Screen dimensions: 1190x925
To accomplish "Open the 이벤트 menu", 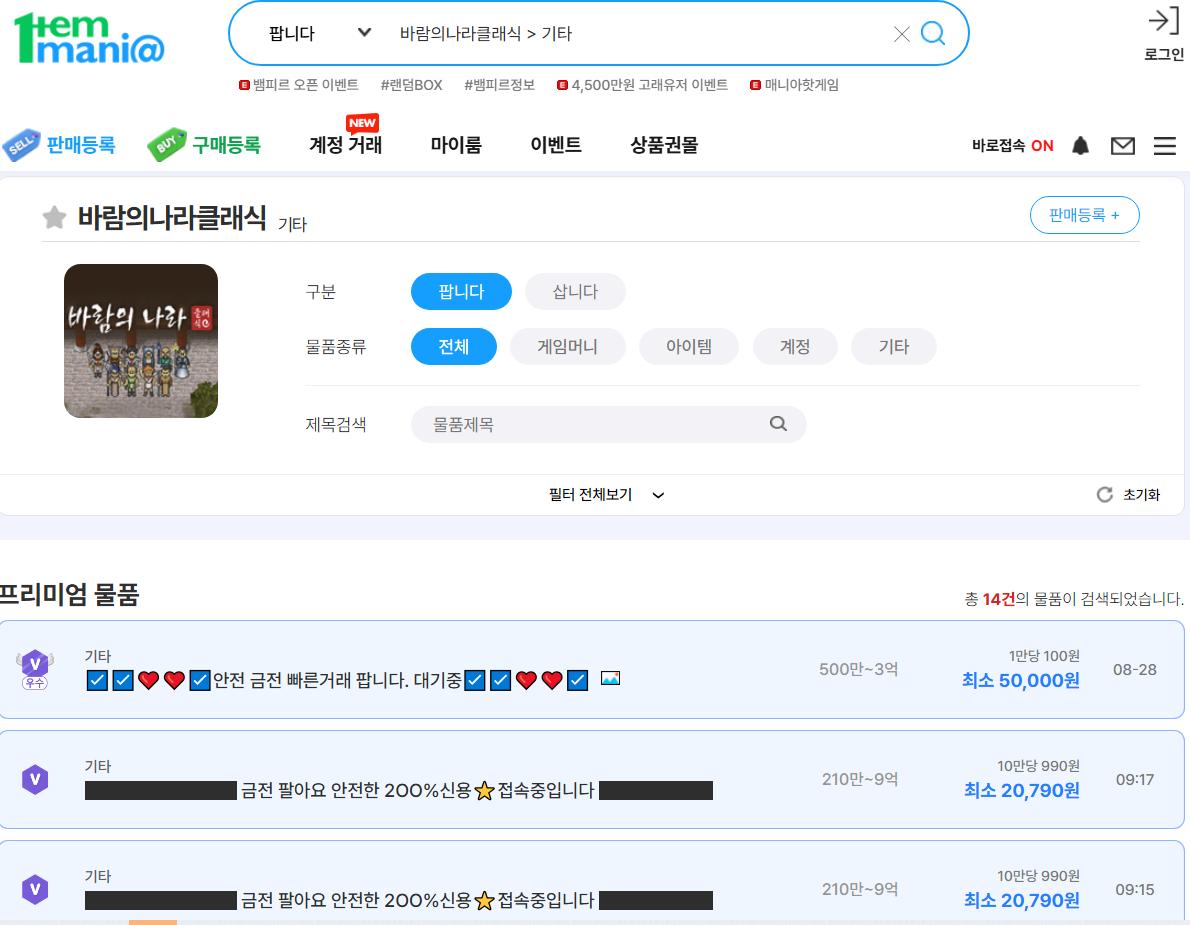I will click(x=556, y=144).
